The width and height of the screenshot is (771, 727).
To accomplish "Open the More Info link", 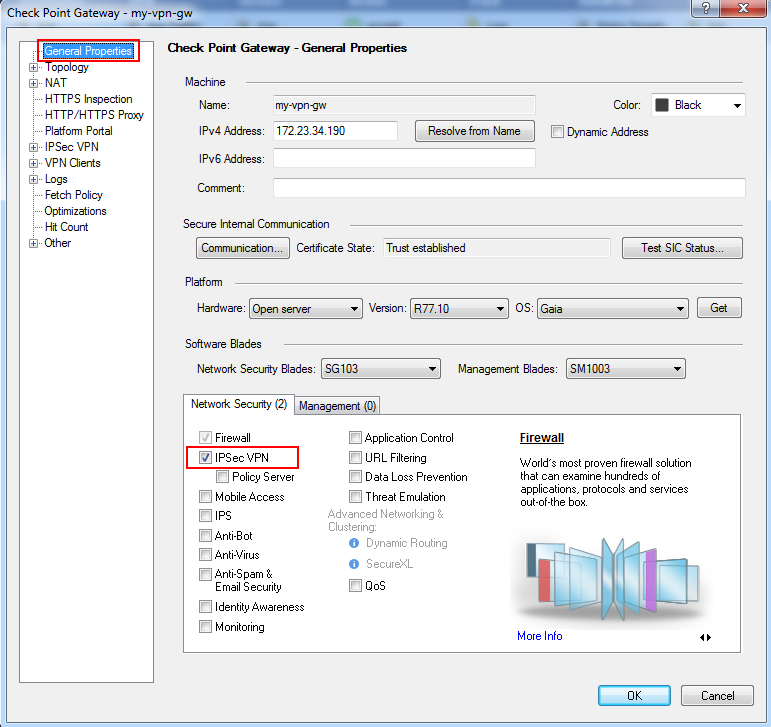I will click(539, 636).
